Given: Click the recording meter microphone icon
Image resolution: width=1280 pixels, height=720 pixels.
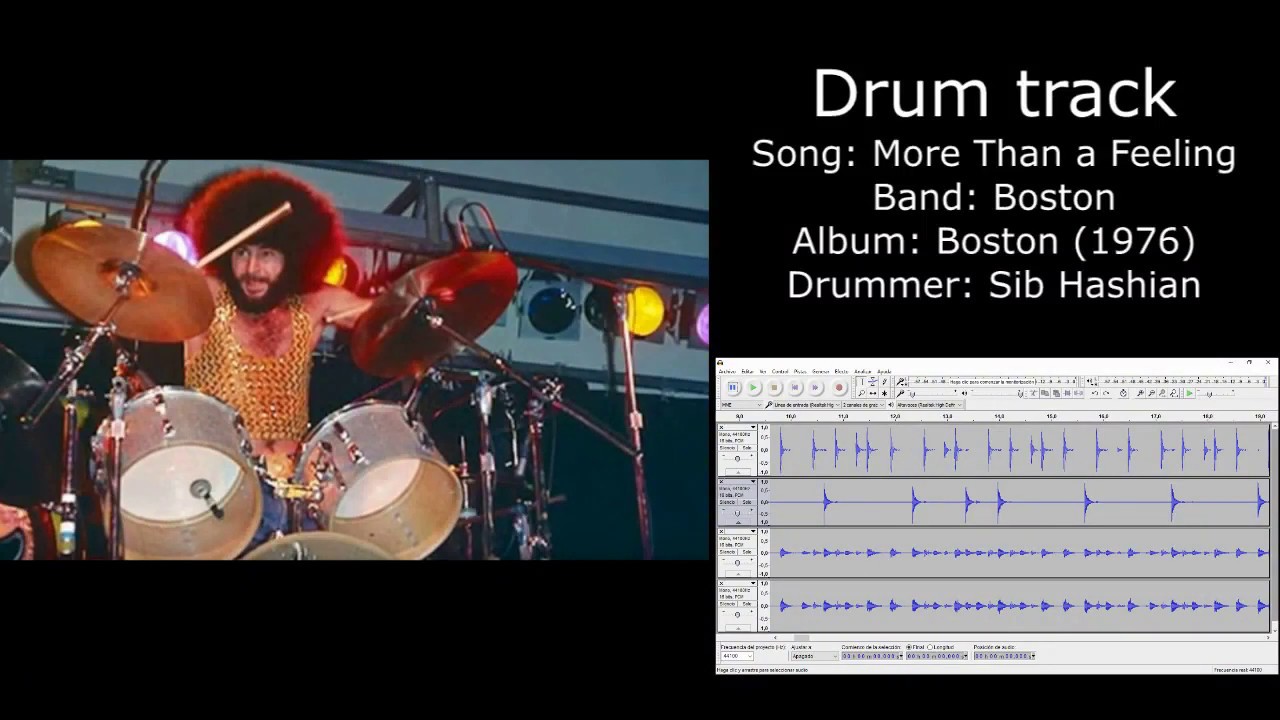Looking at the screenshot, I should click(x=900, y=382).
